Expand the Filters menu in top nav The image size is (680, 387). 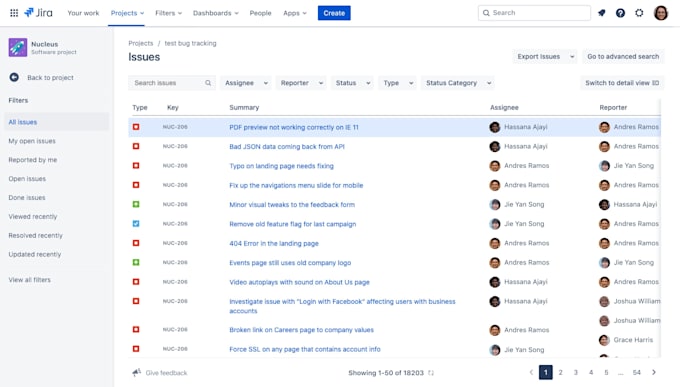coord(168,13)
